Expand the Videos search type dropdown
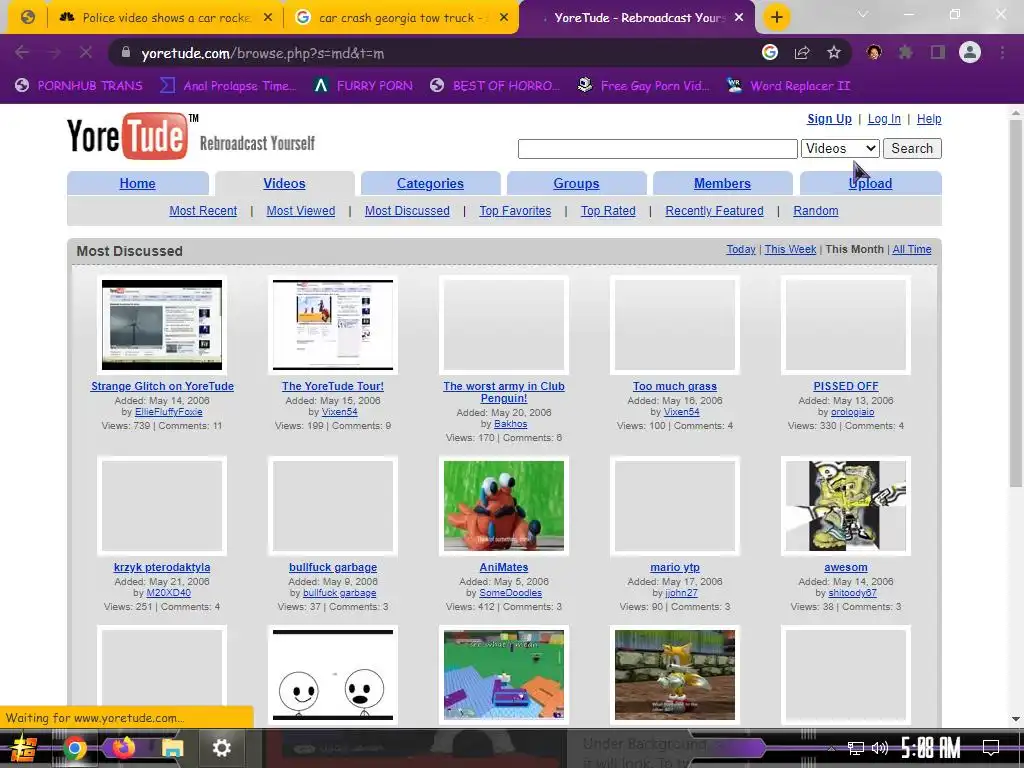The height and width of the screenshot is (768, 1024). tap(840, 148)
